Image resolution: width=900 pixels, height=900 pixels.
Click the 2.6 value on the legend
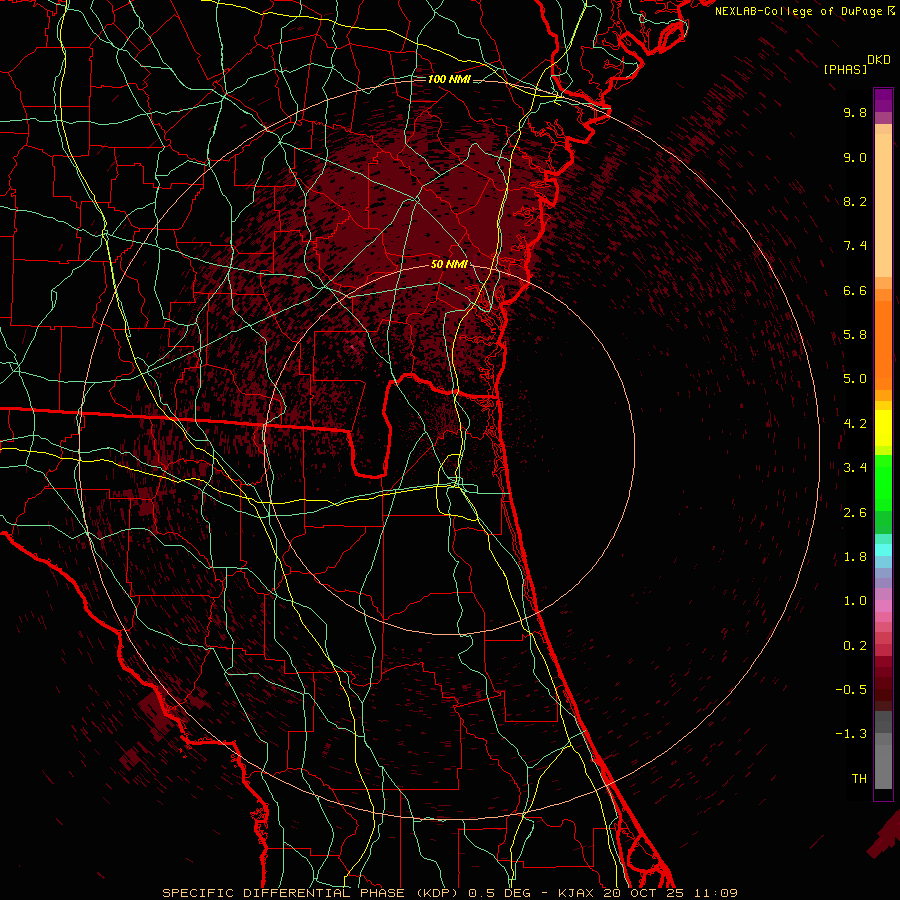click(x=855, y=513)
